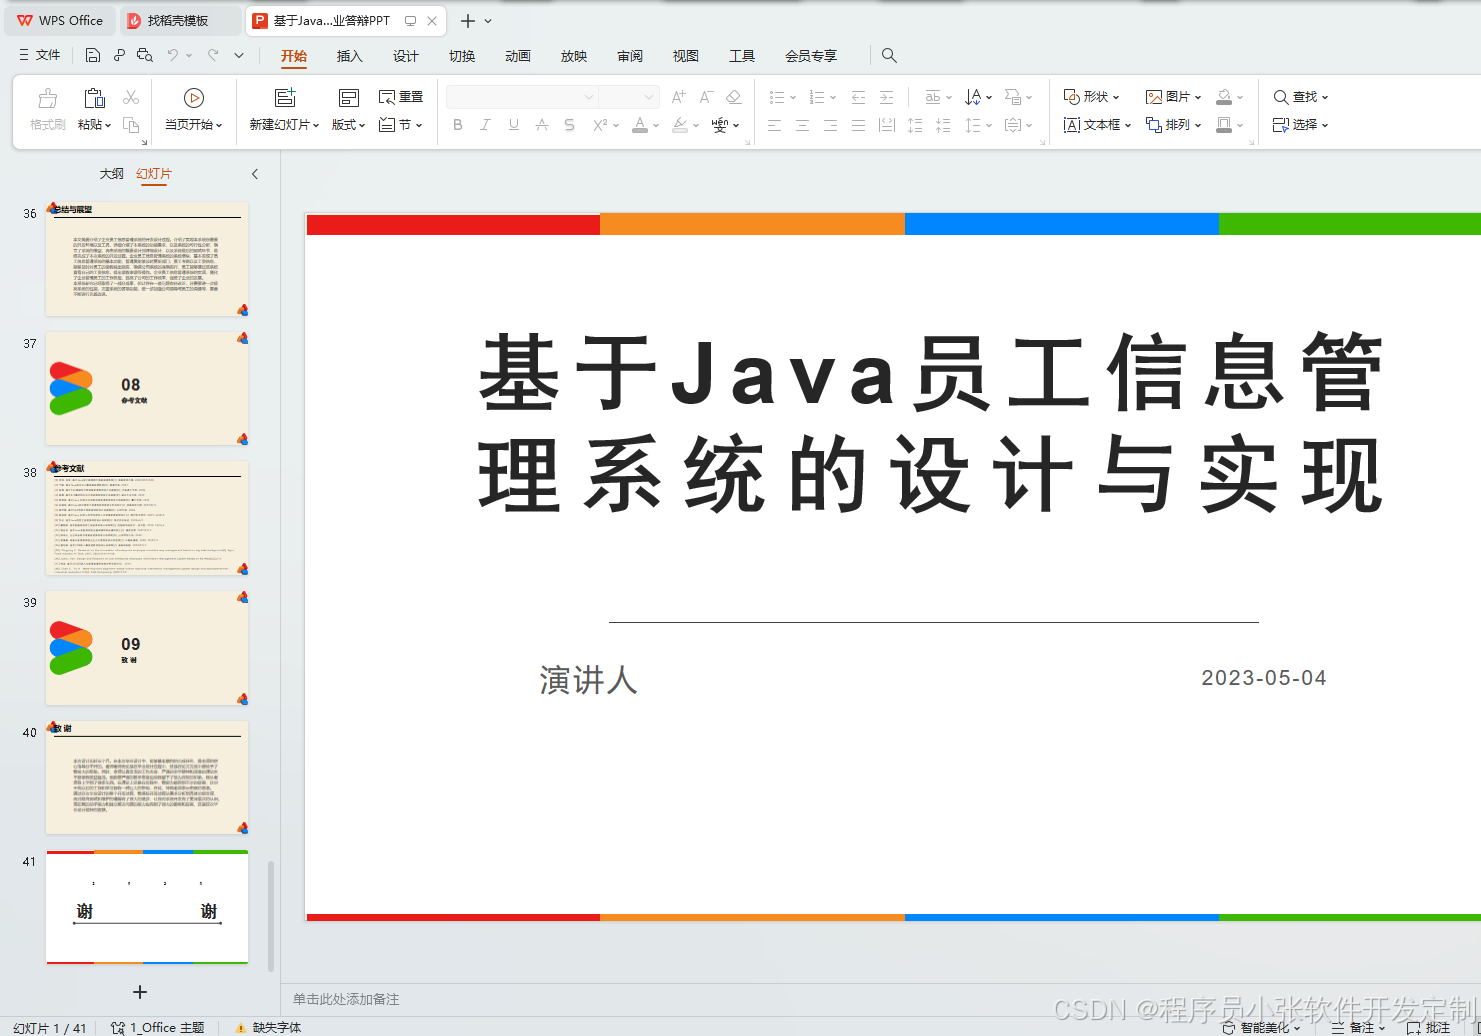The width and height of the screenshot is (1481, 1036).
Task: Select the 当页开始 slideshow play icon
Action: click(x=191, y=98)
